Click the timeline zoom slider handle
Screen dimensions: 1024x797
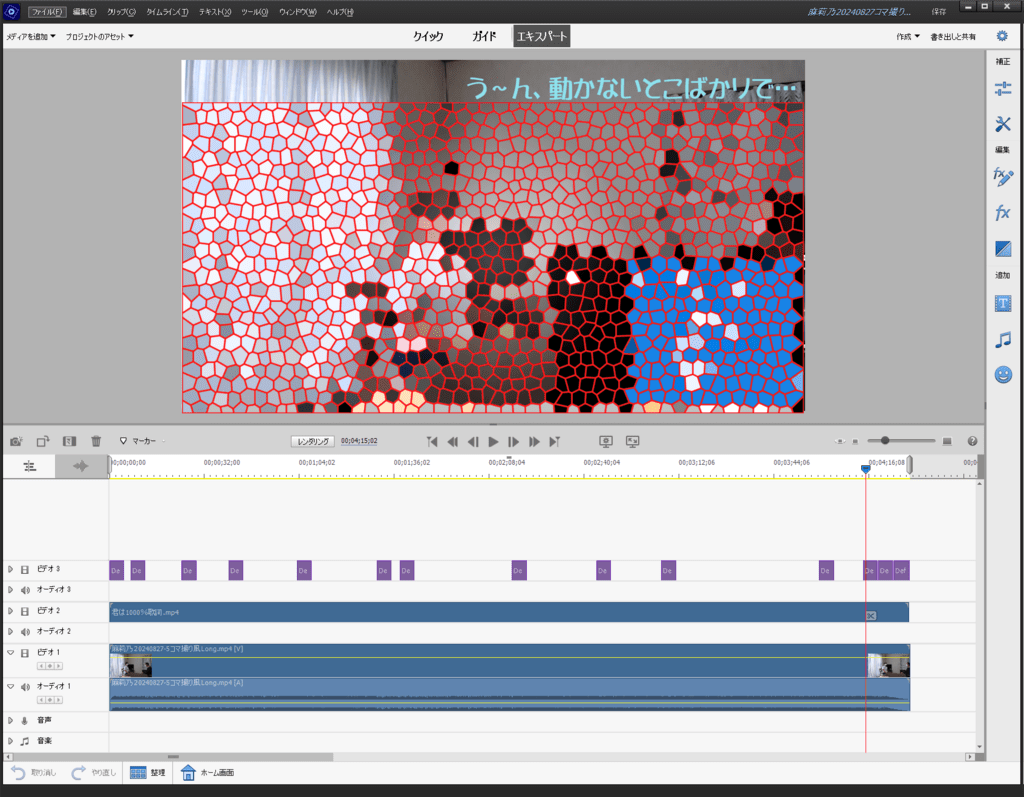click(x=885, y=441)
